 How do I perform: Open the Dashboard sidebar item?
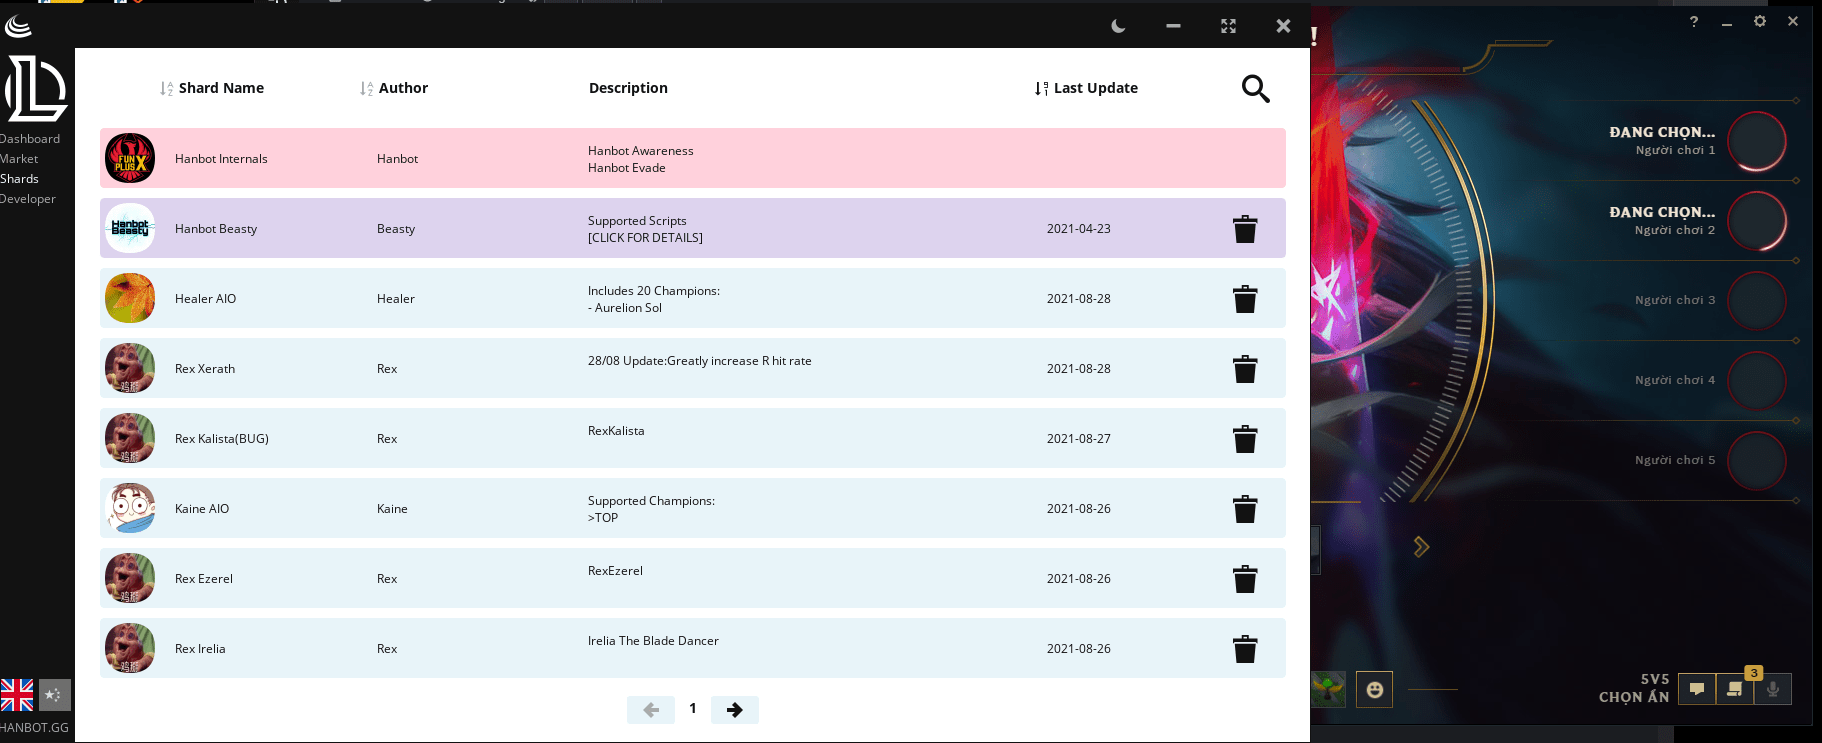tap(30, 139)
